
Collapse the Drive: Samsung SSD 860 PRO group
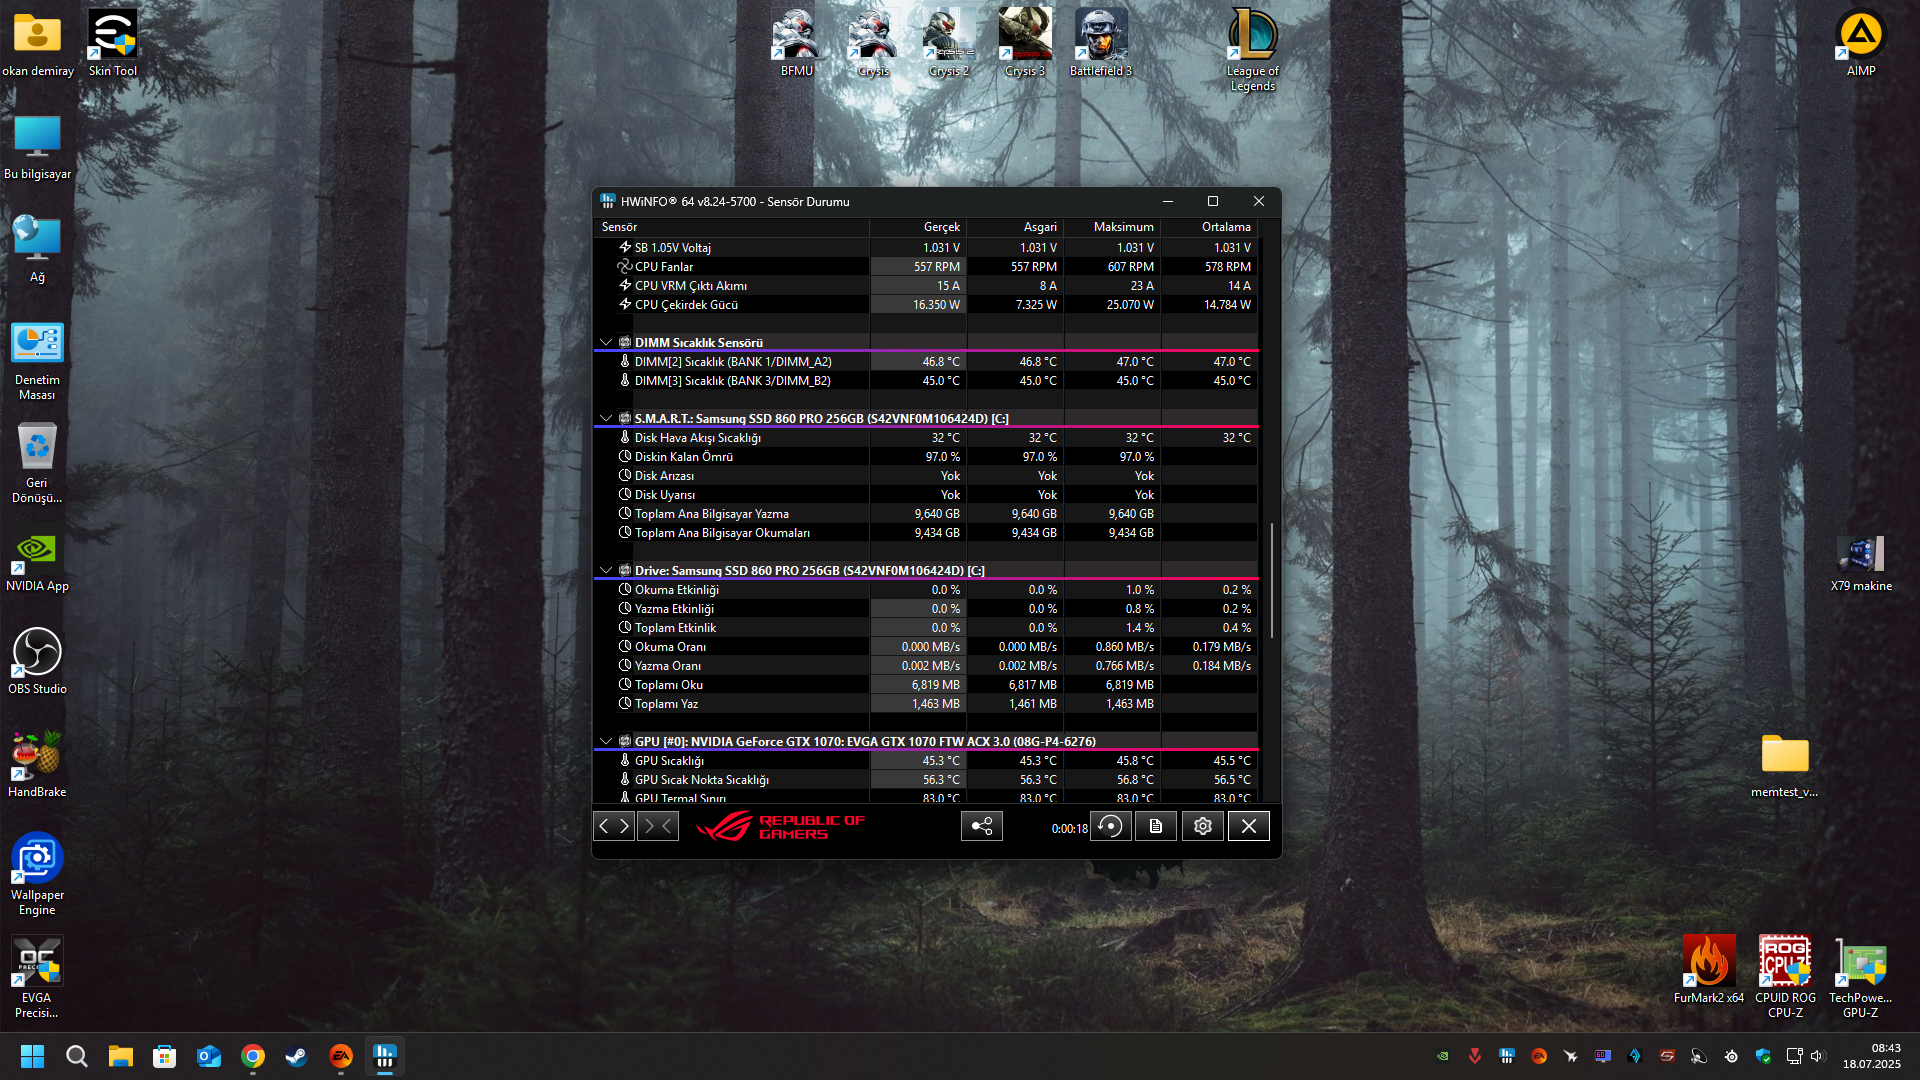pyautogui.click(x=605, y=570)
